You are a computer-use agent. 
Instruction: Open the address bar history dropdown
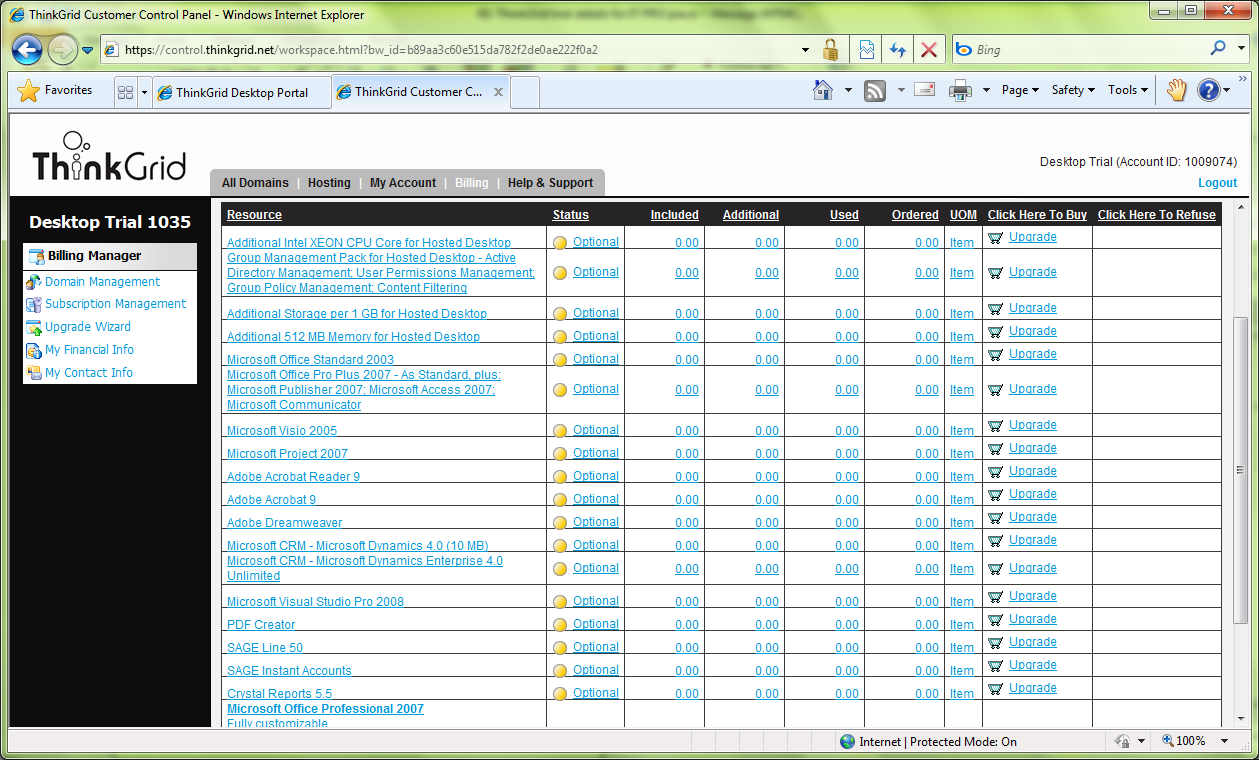pyautogui.click(x=806, y=49)
